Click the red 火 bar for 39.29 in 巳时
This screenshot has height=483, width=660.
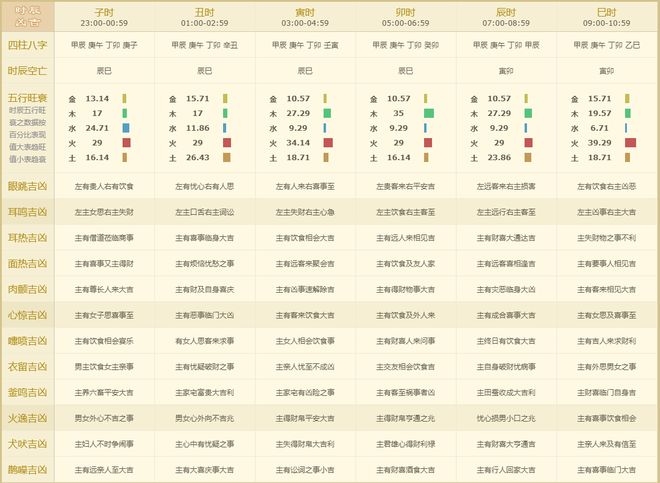pyautogui.click(x=631, y=143)
